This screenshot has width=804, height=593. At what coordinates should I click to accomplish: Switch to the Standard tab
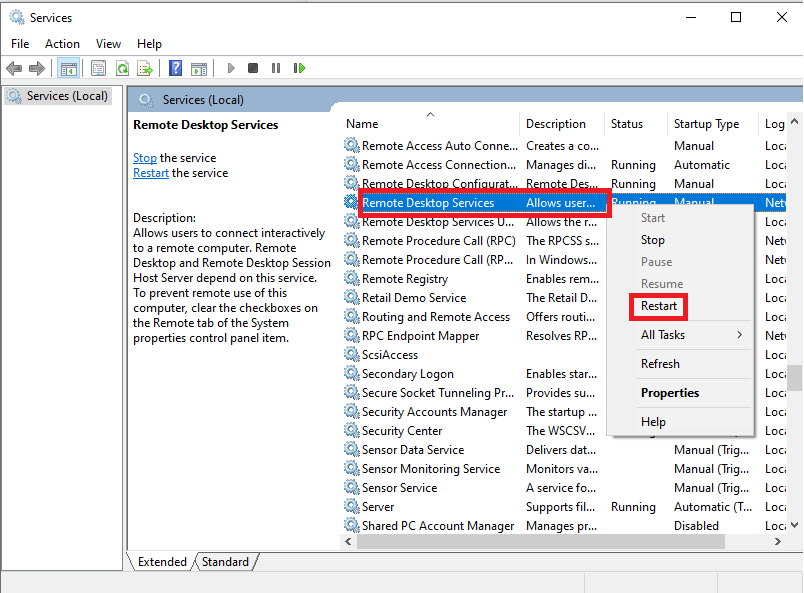225,562
